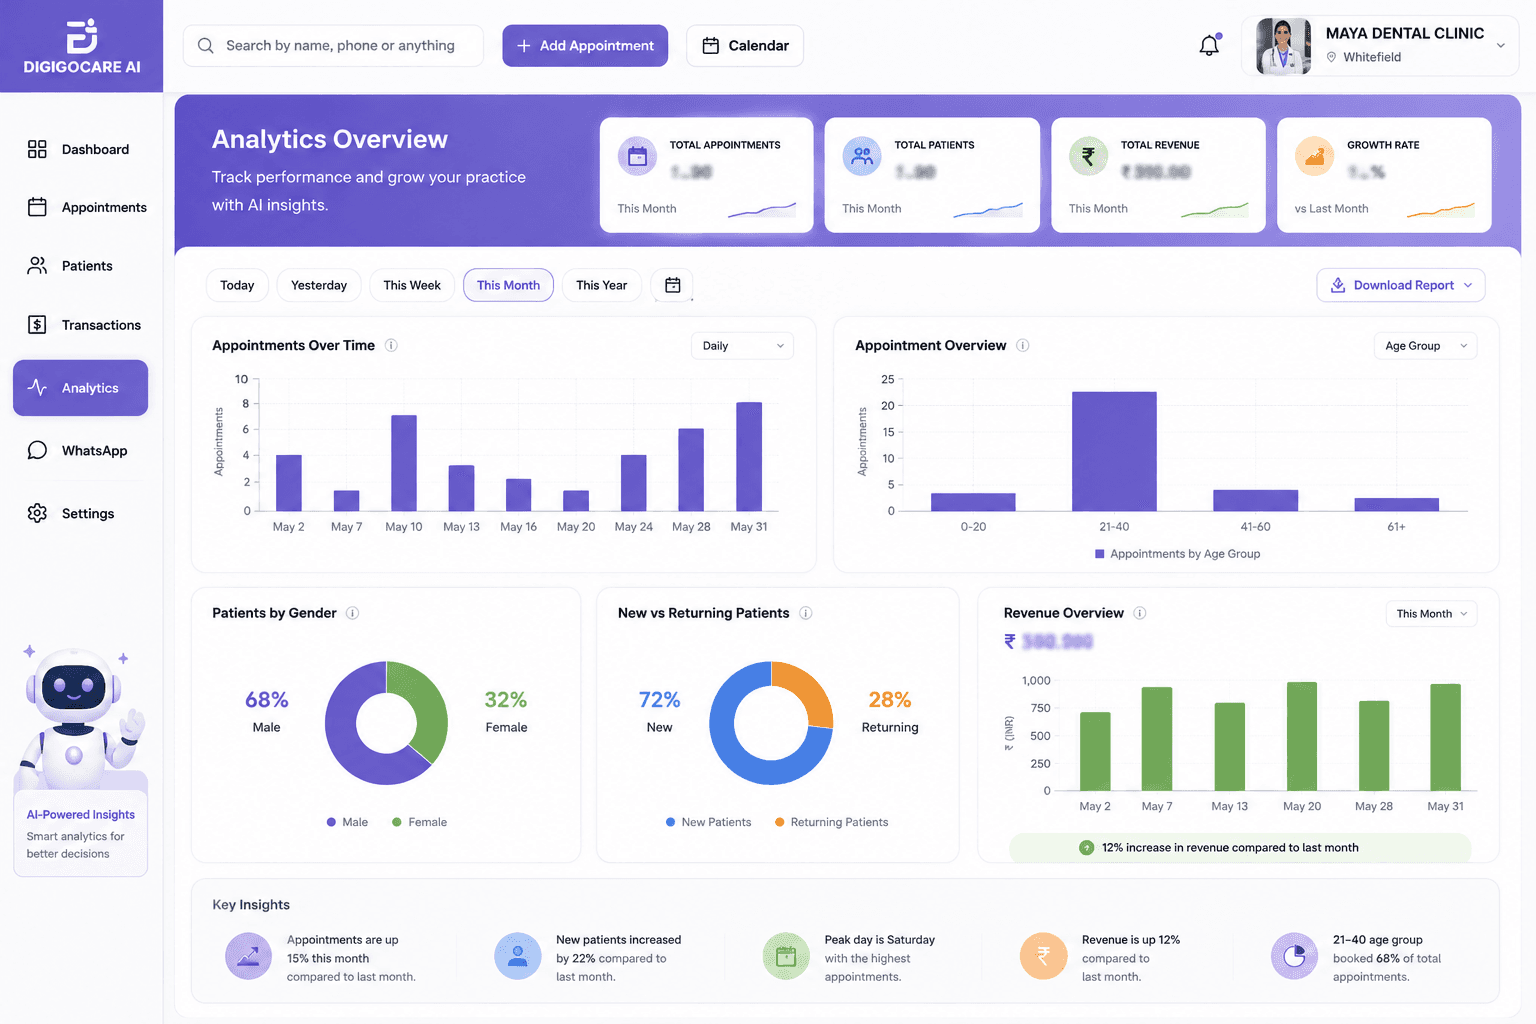Image resolution: width=1536 pixels, height=1024 pixels.
Task: Click info icon beside Appointment Overview
Action: (x=1022, y=345)
